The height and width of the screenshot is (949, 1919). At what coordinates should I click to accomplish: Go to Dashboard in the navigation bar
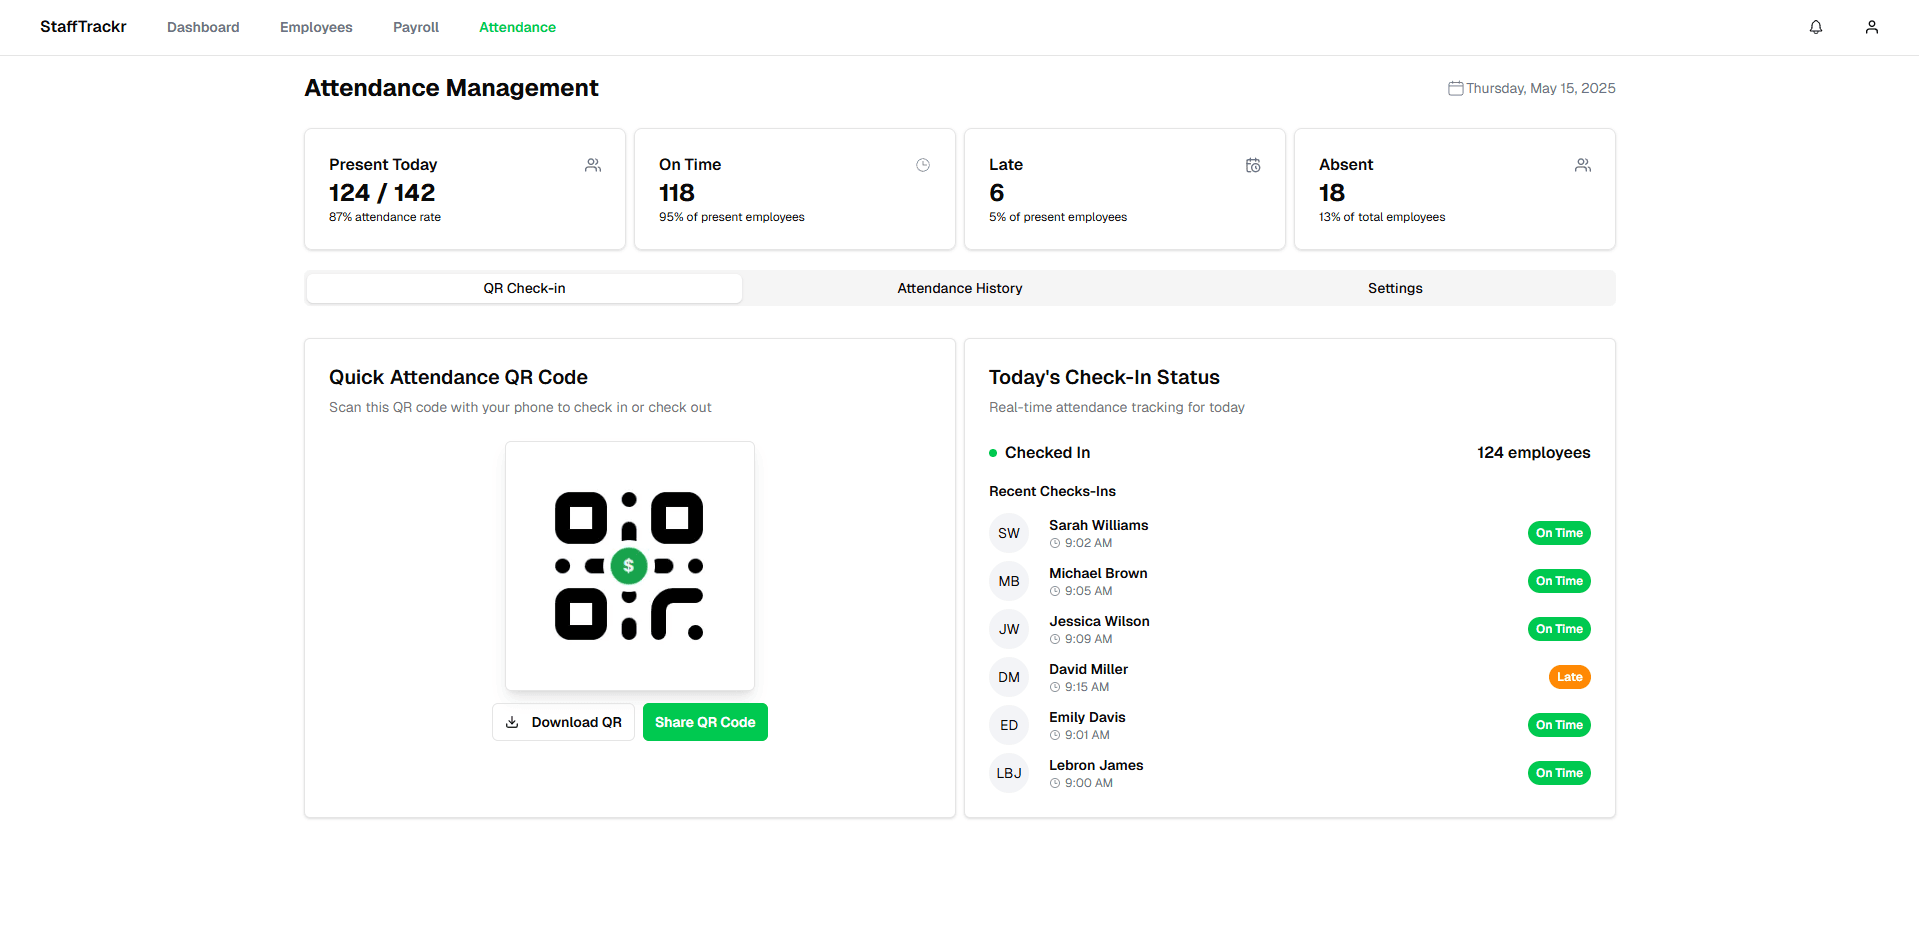pyautogui.click(x=203, y=27)
